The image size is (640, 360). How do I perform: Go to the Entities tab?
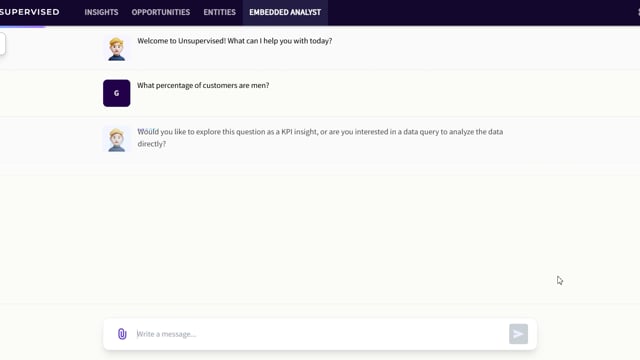tap(219, 12)
